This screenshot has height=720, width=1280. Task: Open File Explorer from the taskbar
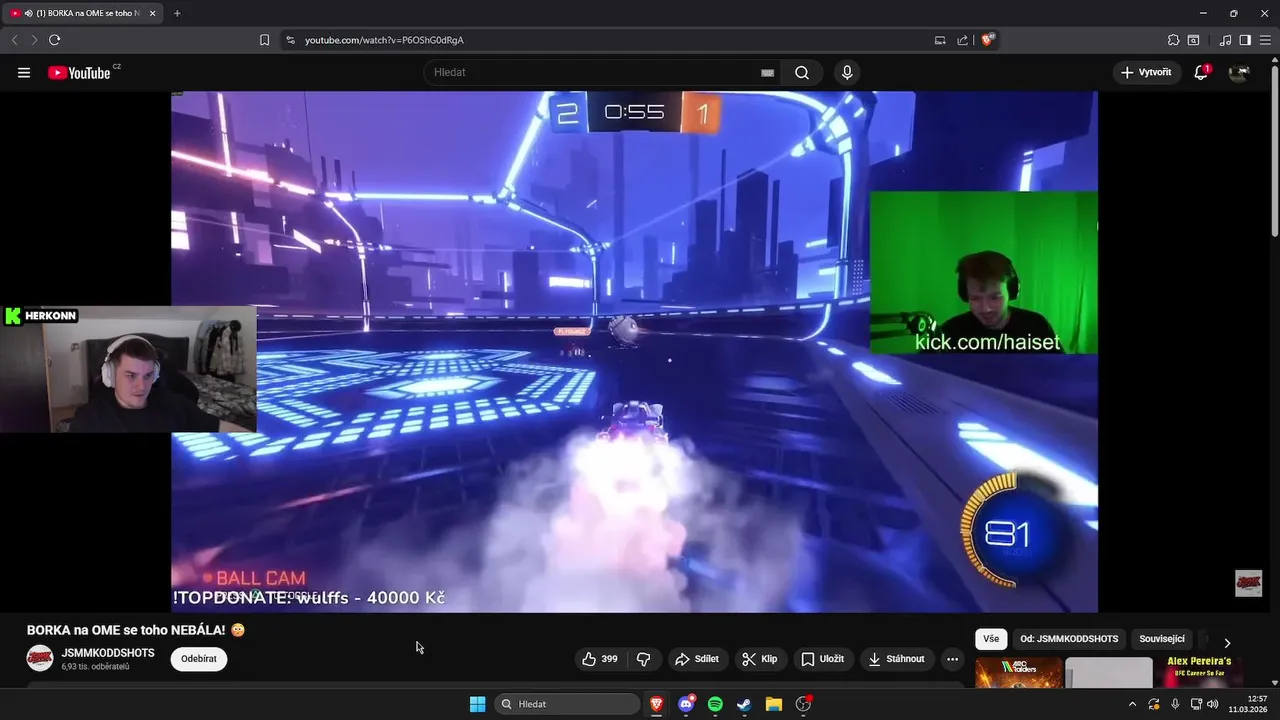tap(773, 704)
